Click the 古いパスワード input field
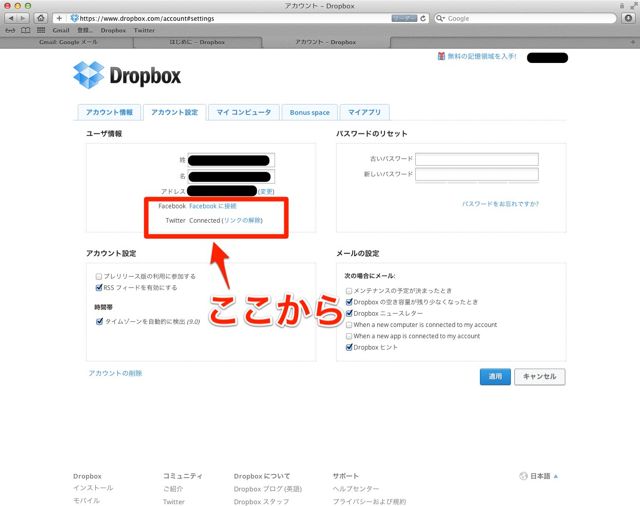 pos(477,159)
